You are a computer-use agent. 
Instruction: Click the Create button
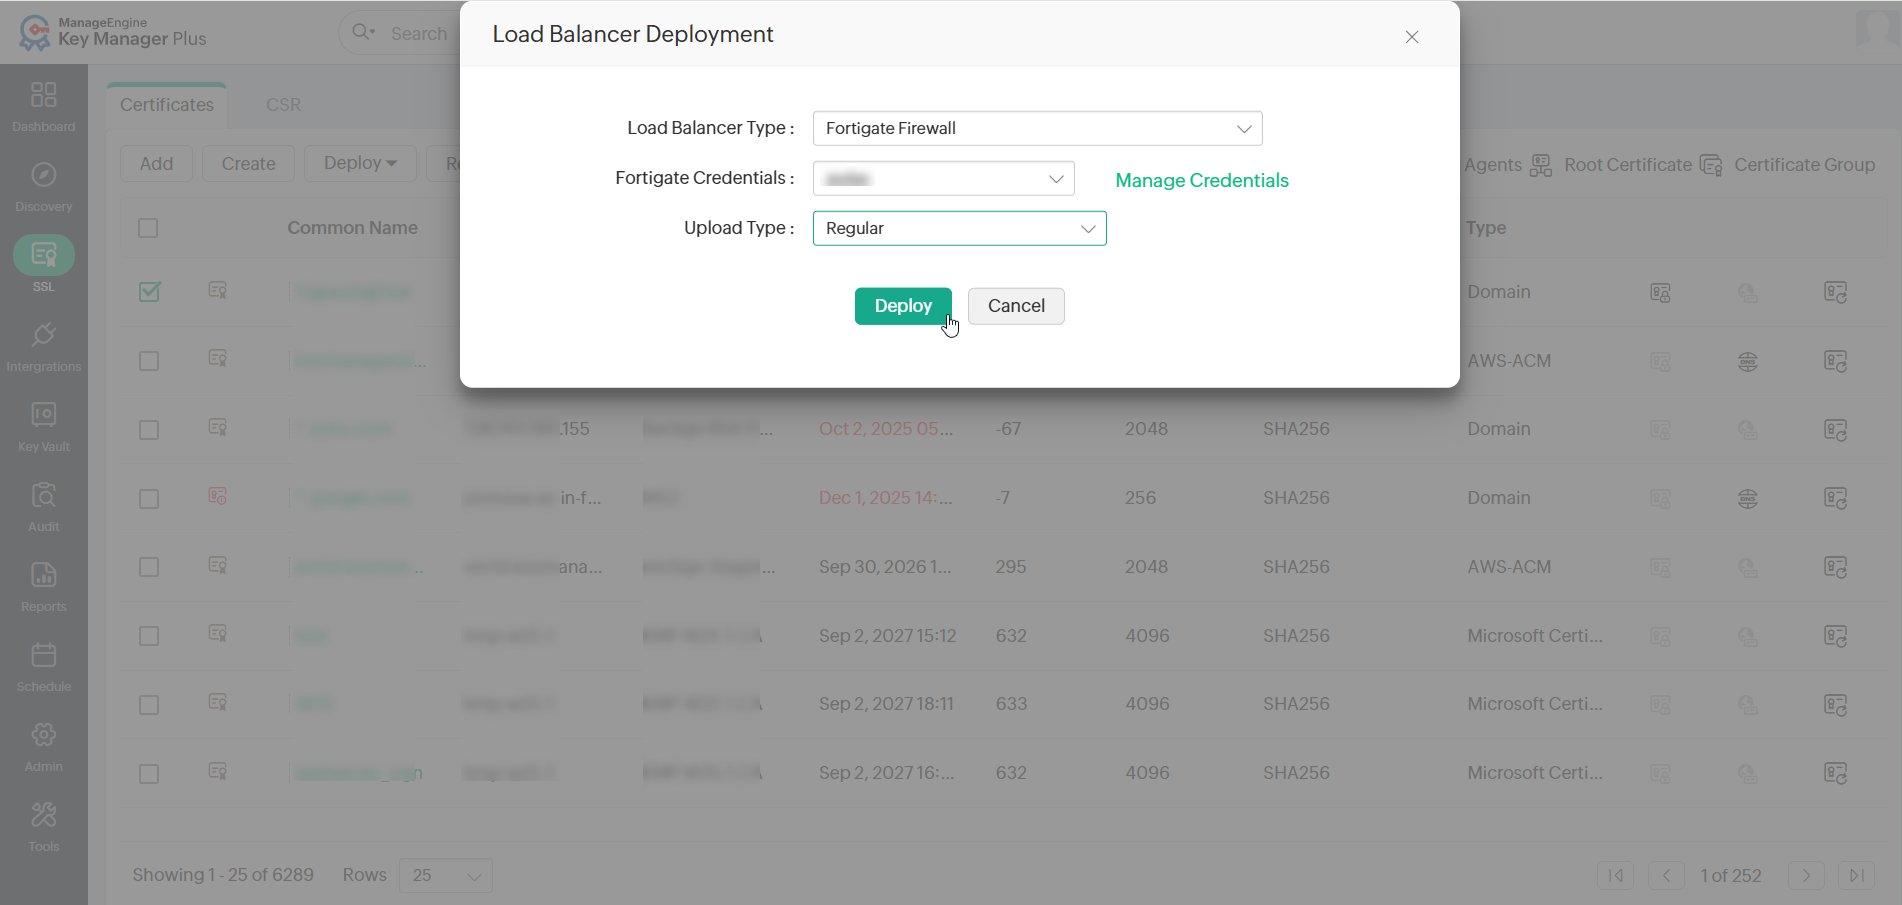(x=248, y=163)
